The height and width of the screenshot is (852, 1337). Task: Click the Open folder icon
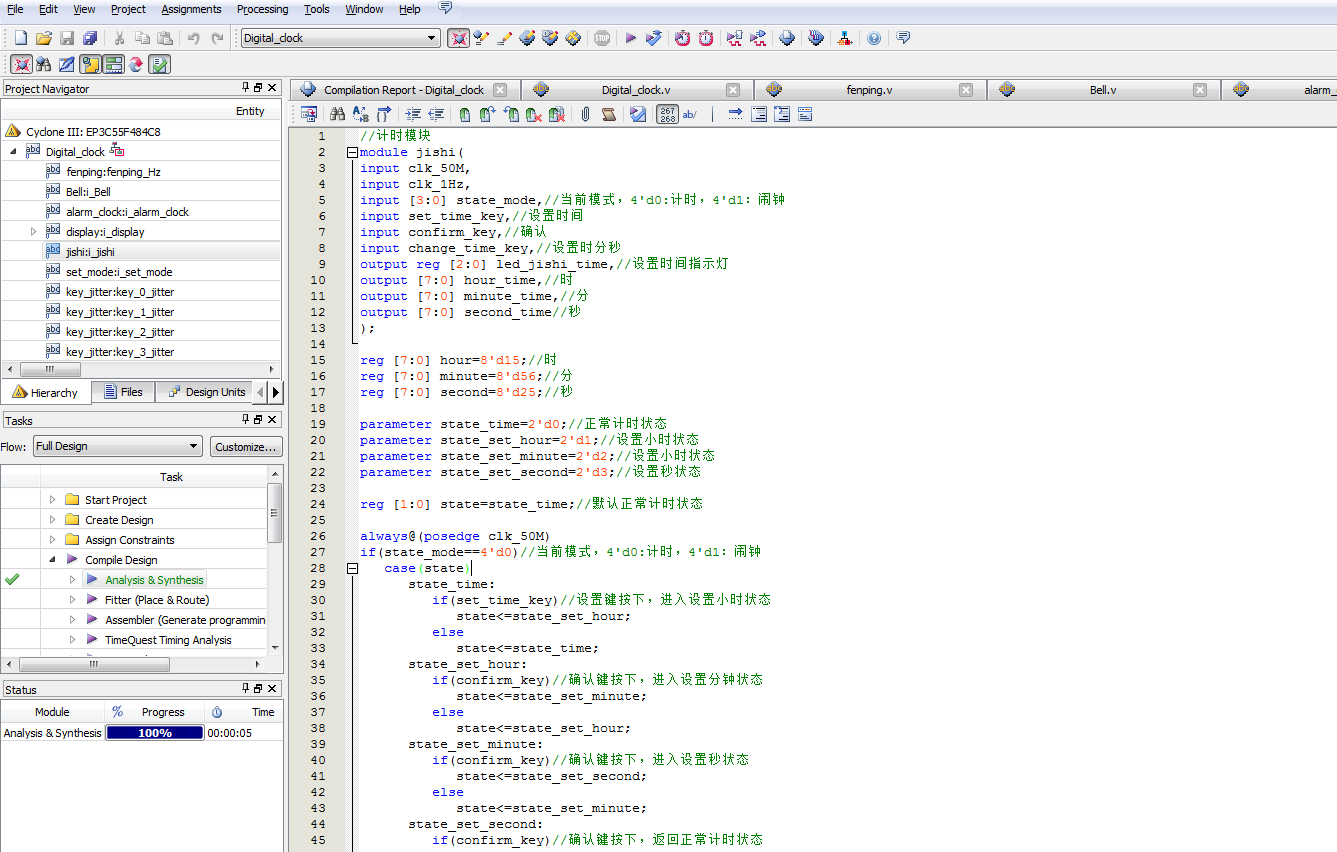coord(43,38)
